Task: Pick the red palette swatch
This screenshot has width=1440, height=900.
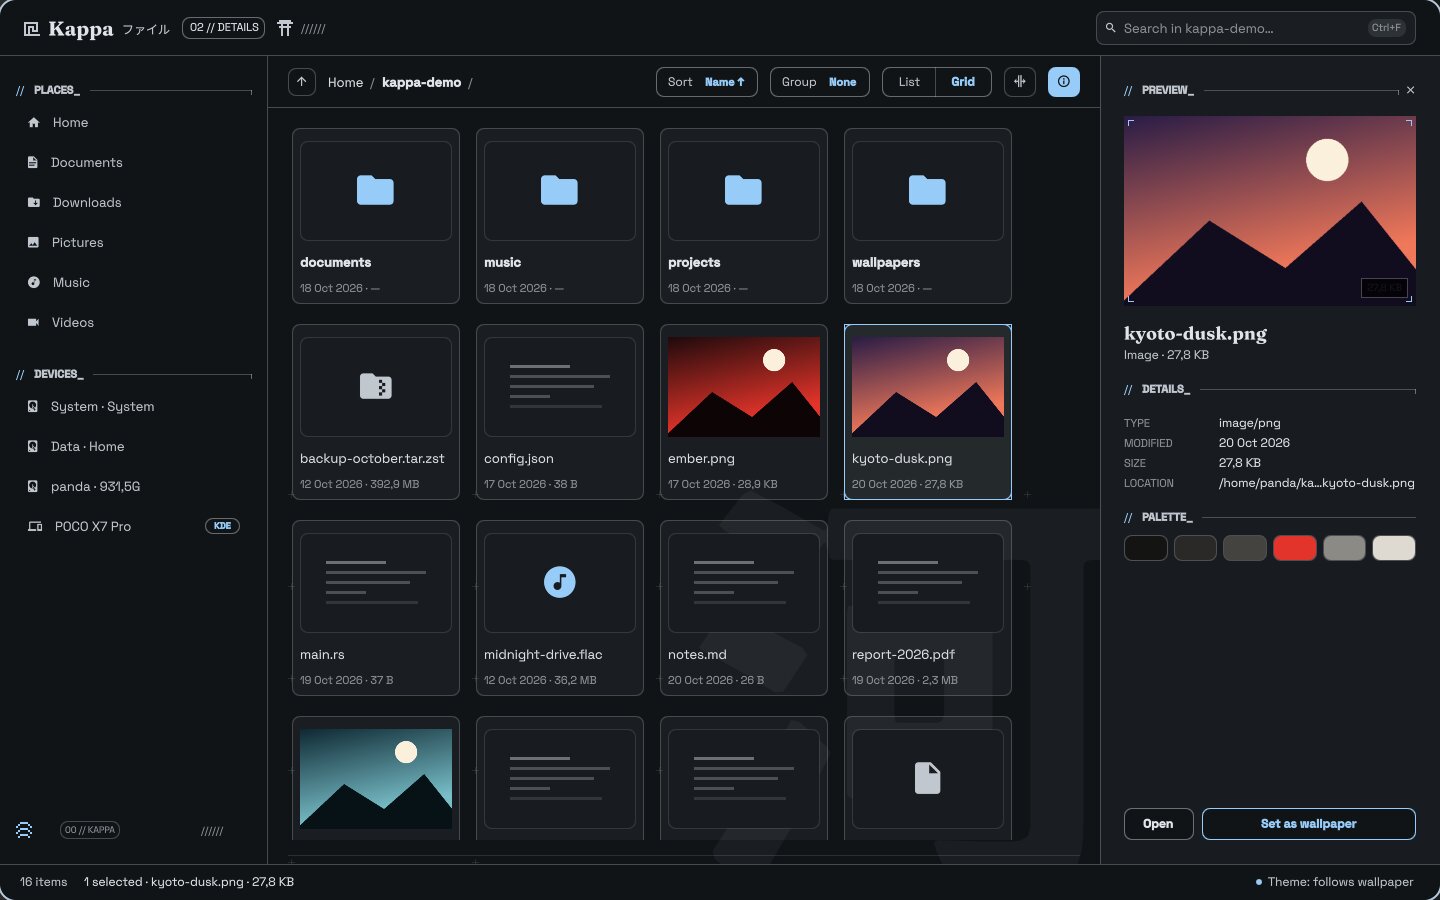Action: (1295, 548)
